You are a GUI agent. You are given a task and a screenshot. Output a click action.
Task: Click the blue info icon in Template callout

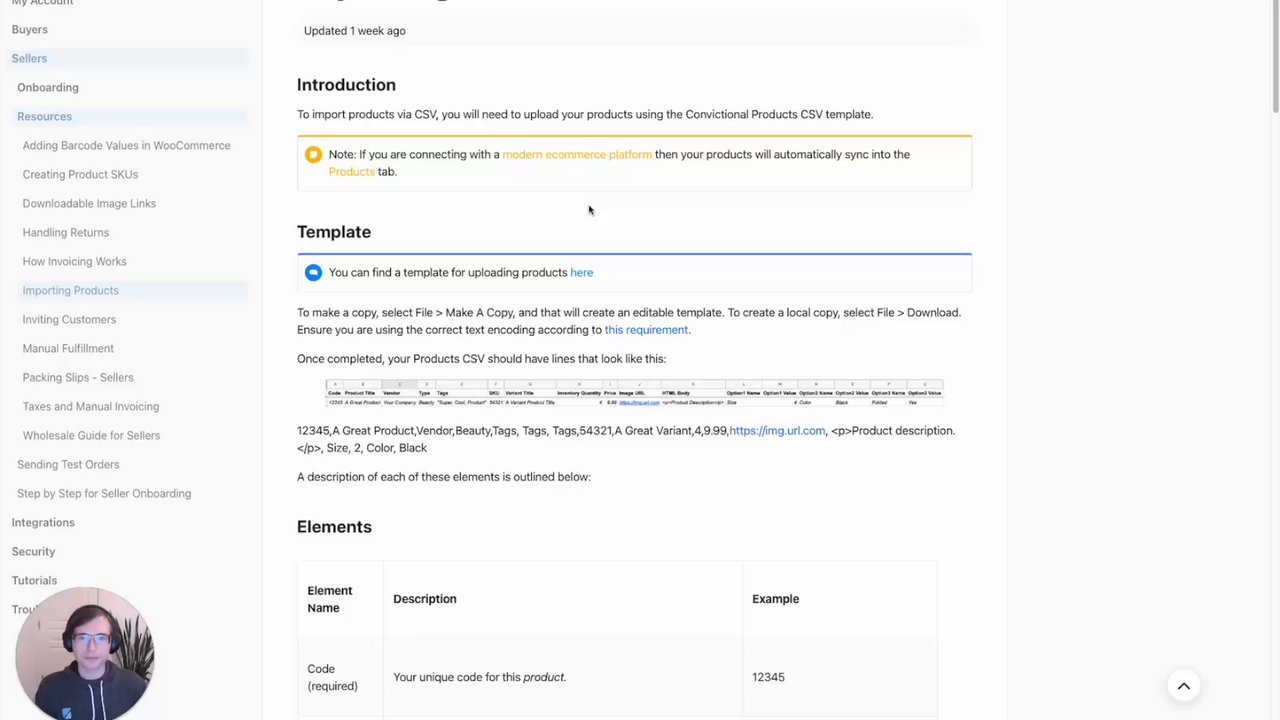tap(313, 272)
